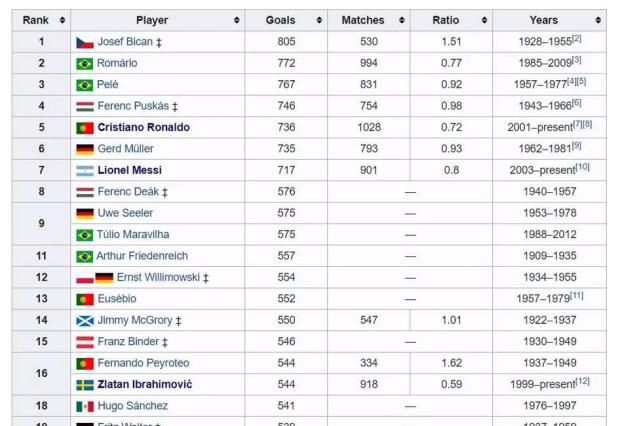Sort table by Goals column arrows
This screenshot has width=640, height=426.
318,20
